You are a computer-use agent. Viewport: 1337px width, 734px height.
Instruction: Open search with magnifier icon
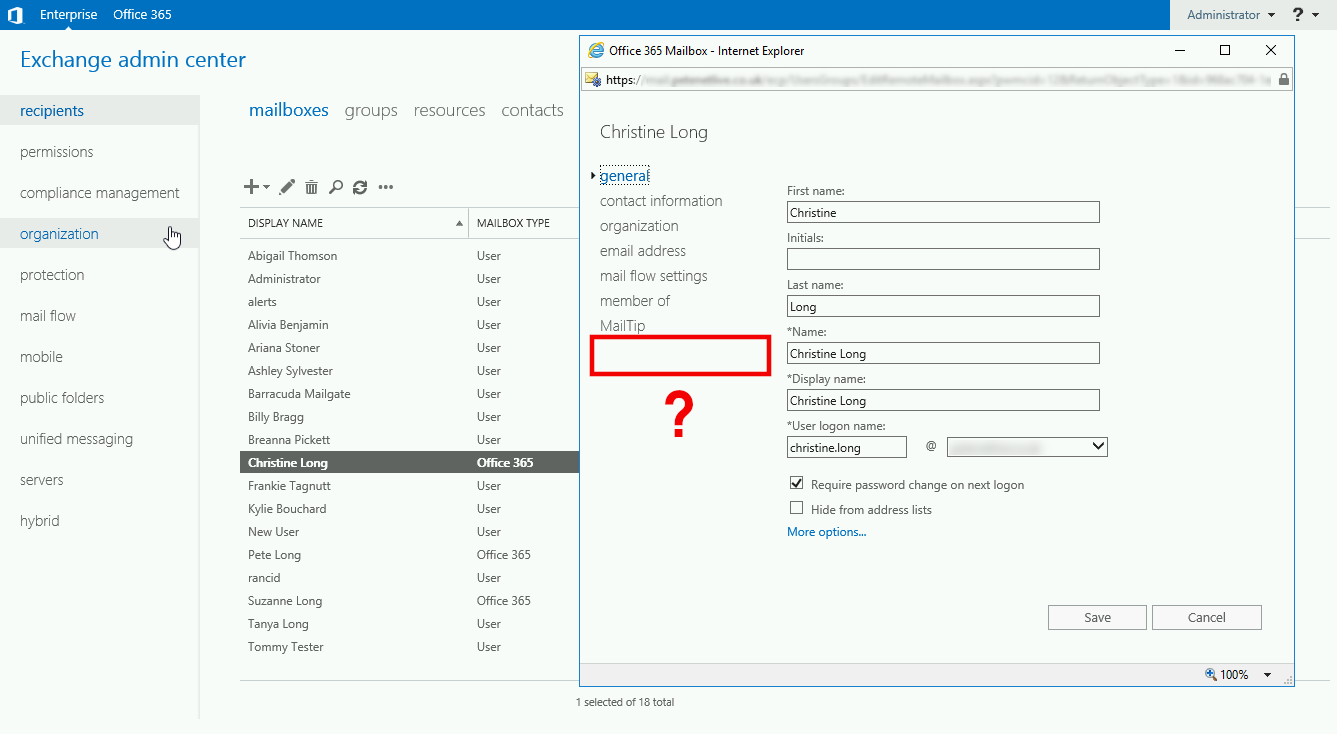pyautogui.click(x=336, y=187)
